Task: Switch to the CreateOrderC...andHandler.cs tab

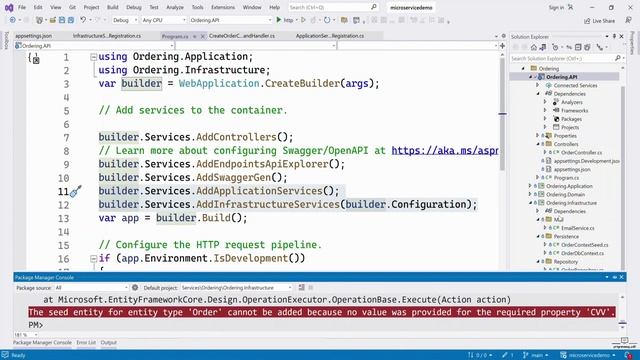Action: tap(242, 36)
